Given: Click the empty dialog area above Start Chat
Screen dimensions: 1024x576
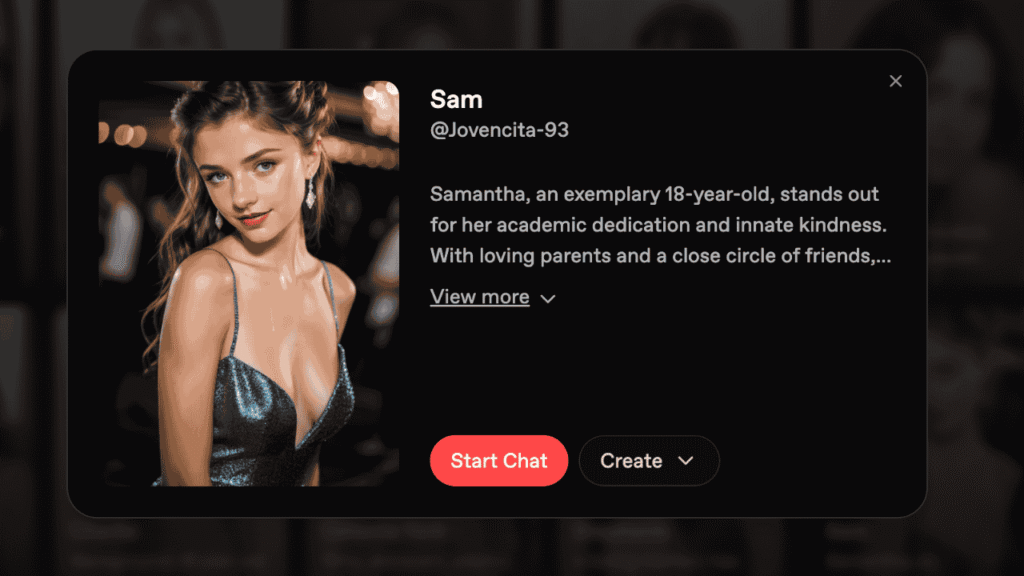Looking at the screenshot, I should point(660,372).
